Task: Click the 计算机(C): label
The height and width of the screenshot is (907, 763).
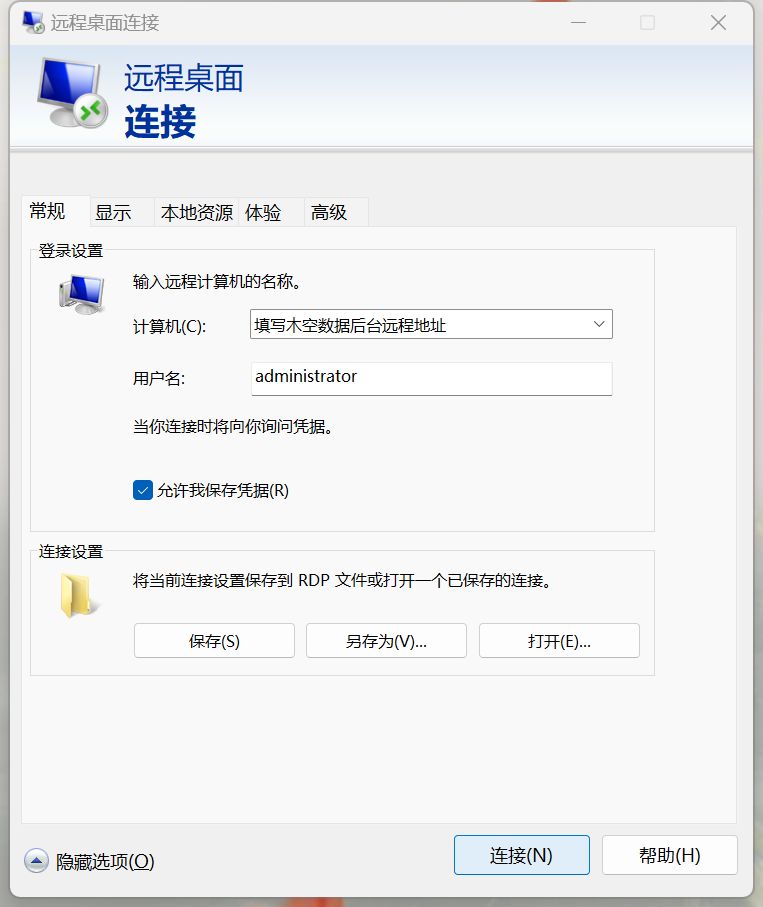Action: 169,326
